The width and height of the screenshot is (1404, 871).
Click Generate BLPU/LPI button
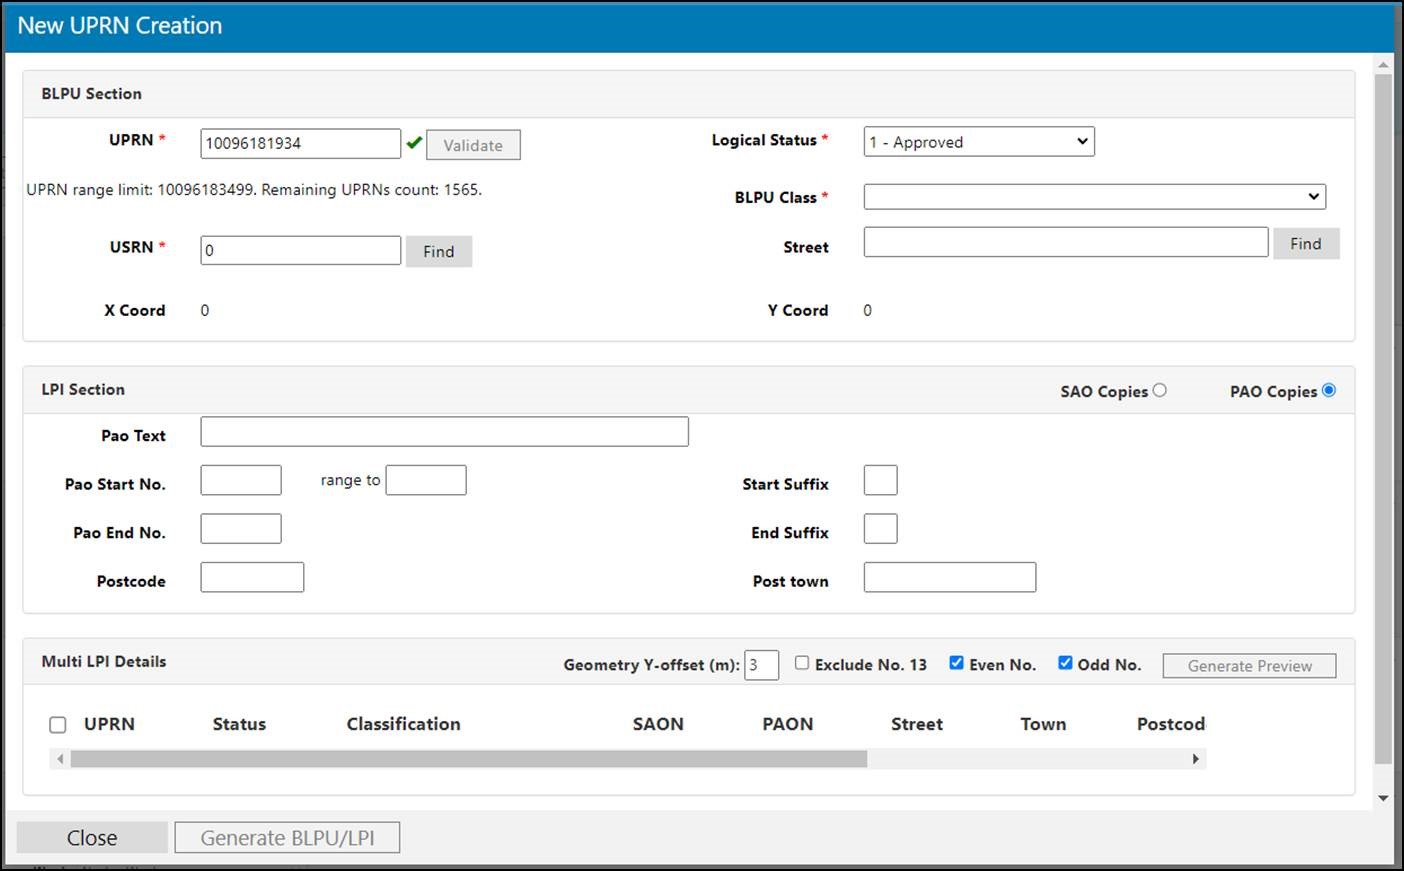point(287,838)
